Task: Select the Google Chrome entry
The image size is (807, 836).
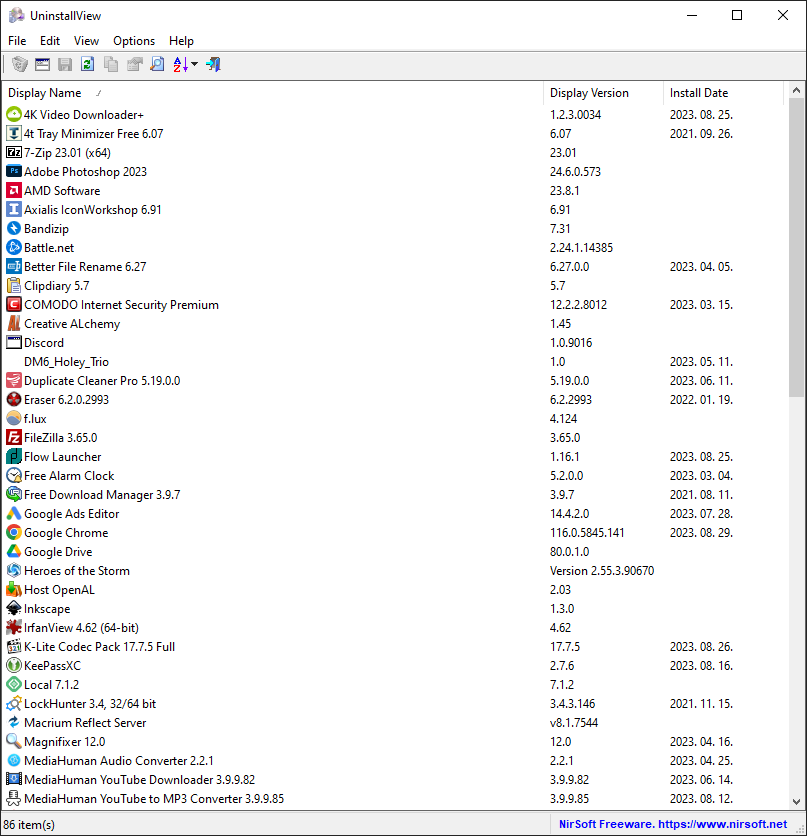Action: click(394, 533)
